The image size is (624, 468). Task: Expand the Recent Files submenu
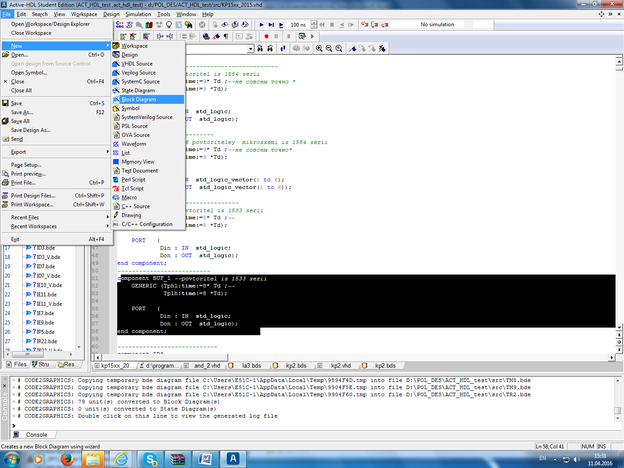tap(25, 216)
